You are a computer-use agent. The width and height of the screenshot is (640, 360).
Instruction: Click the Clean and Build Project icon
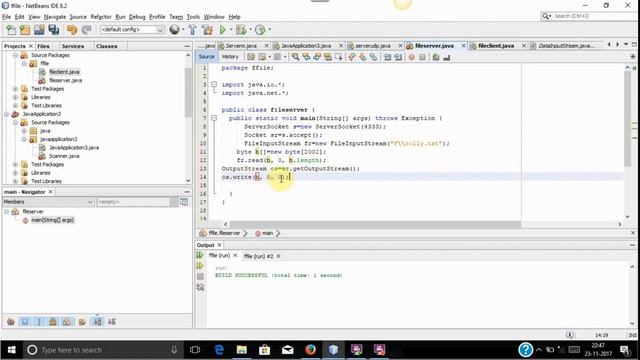(x=207, y=30)
